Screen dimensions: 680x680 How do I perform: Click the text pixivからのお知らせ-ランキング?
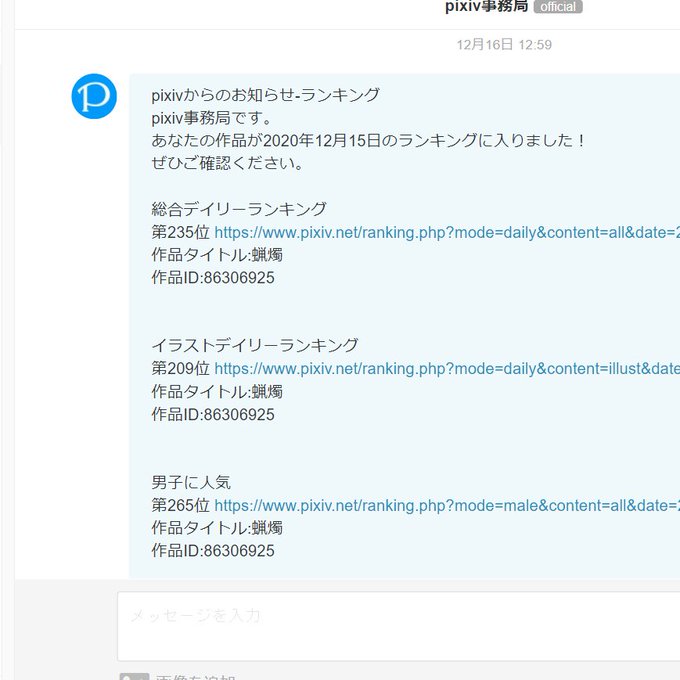click(x=265, y=95)
